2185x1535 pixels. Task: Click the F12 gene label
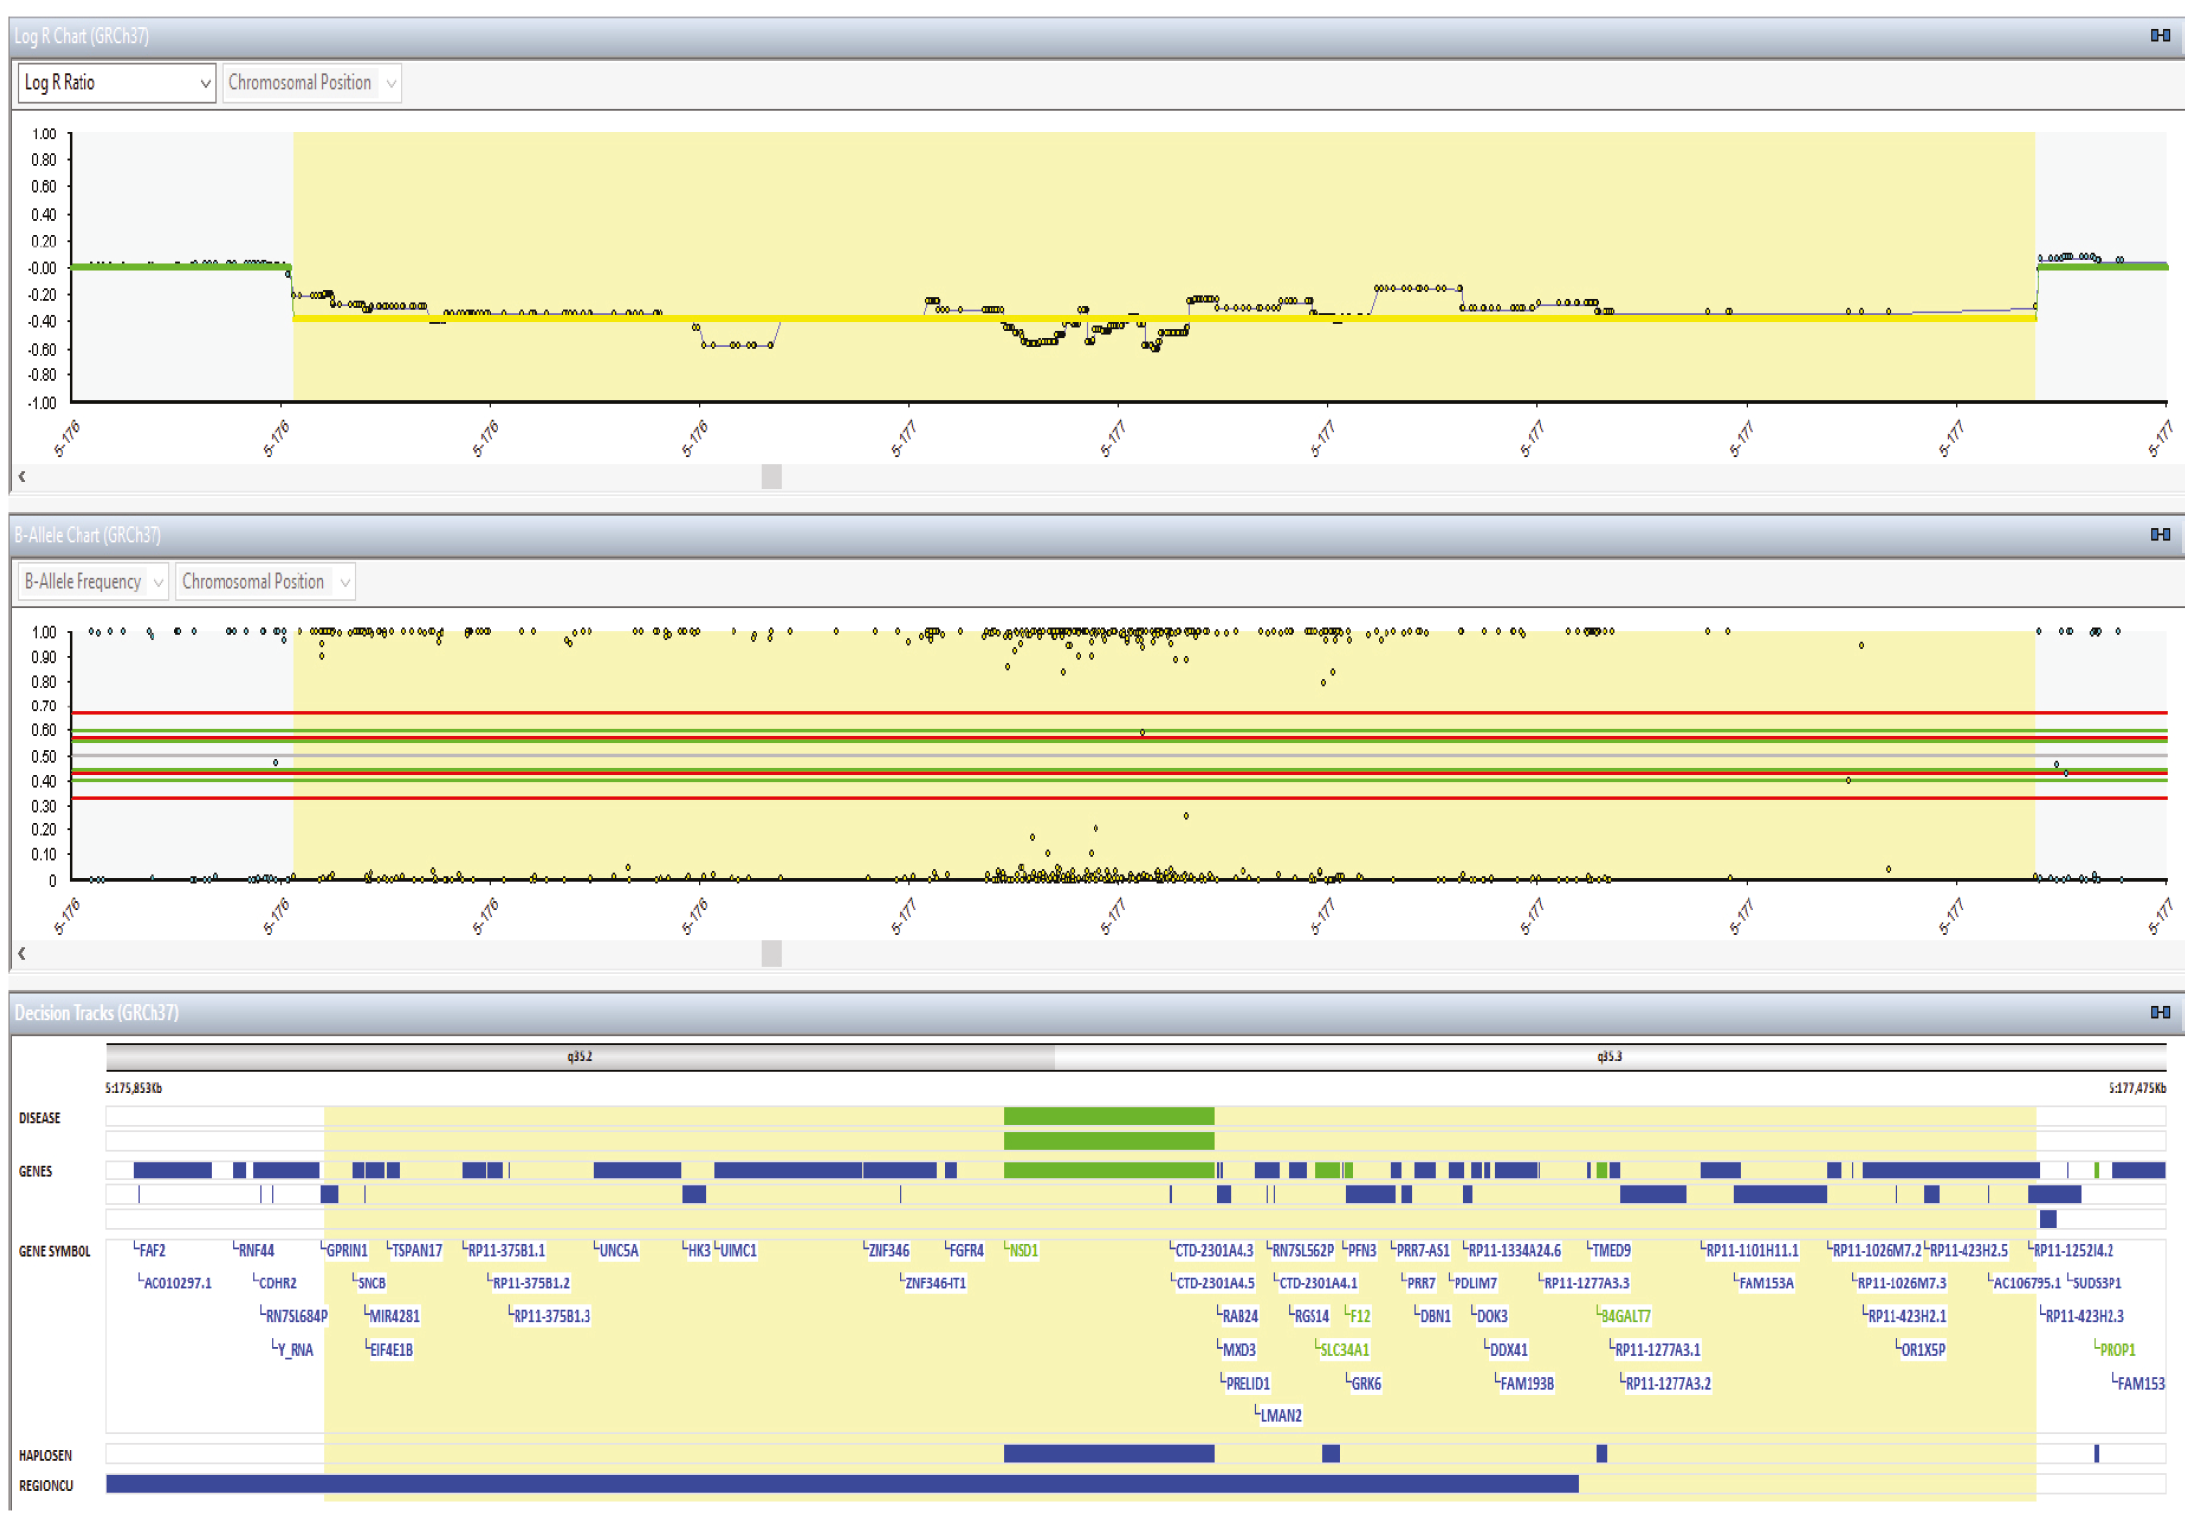tap(1360, 1317)
